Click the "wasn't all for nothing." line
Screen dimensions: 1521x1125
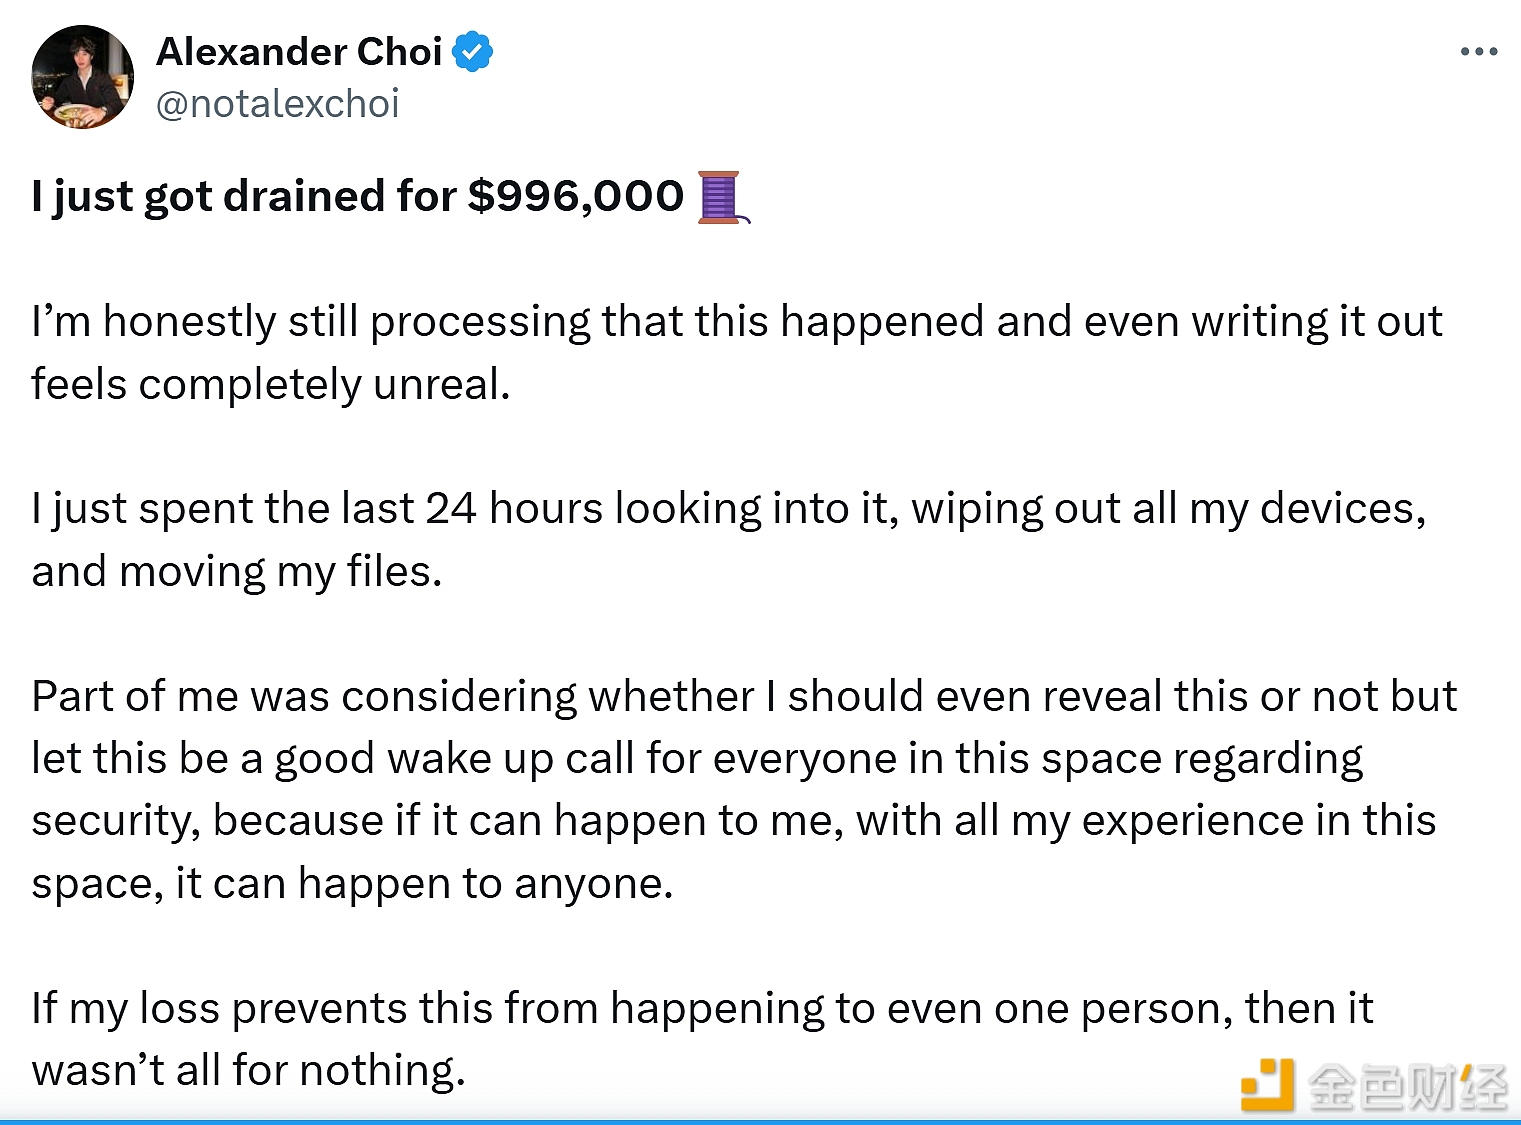click(x=249, y=1071)
